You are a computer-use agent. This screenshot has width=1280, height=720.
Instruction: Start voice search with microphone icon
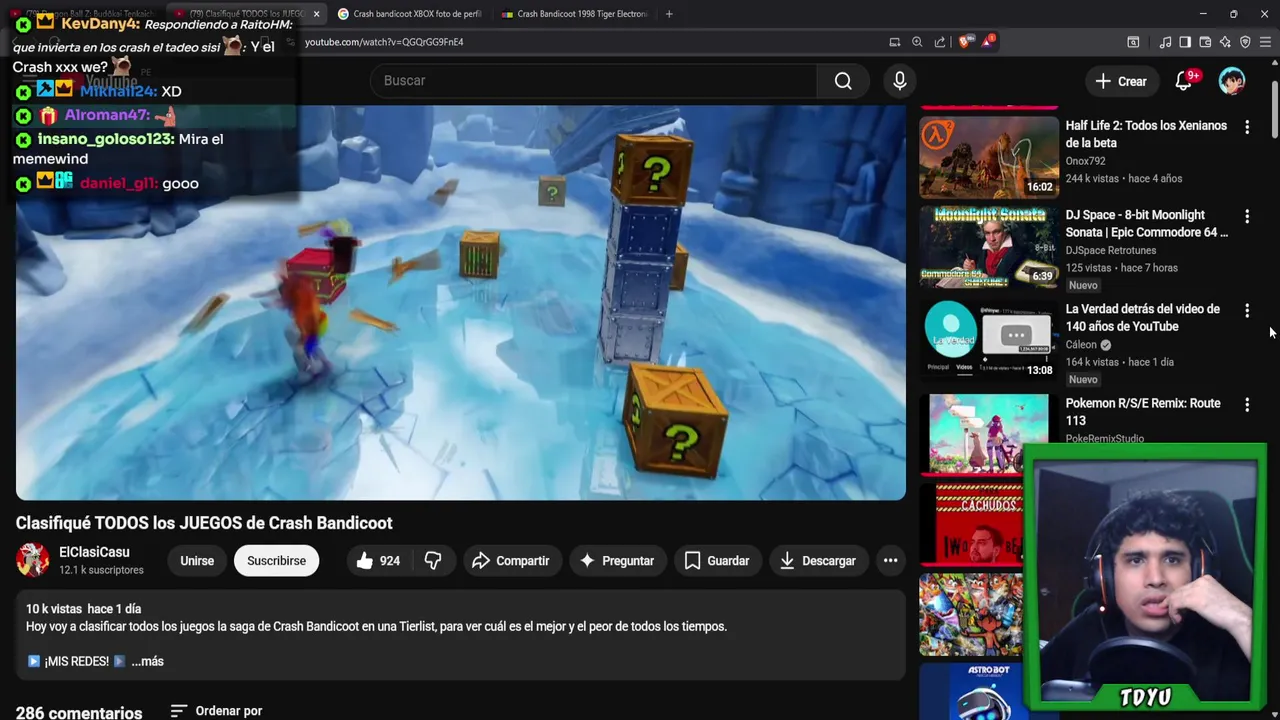tap(900, 81)
